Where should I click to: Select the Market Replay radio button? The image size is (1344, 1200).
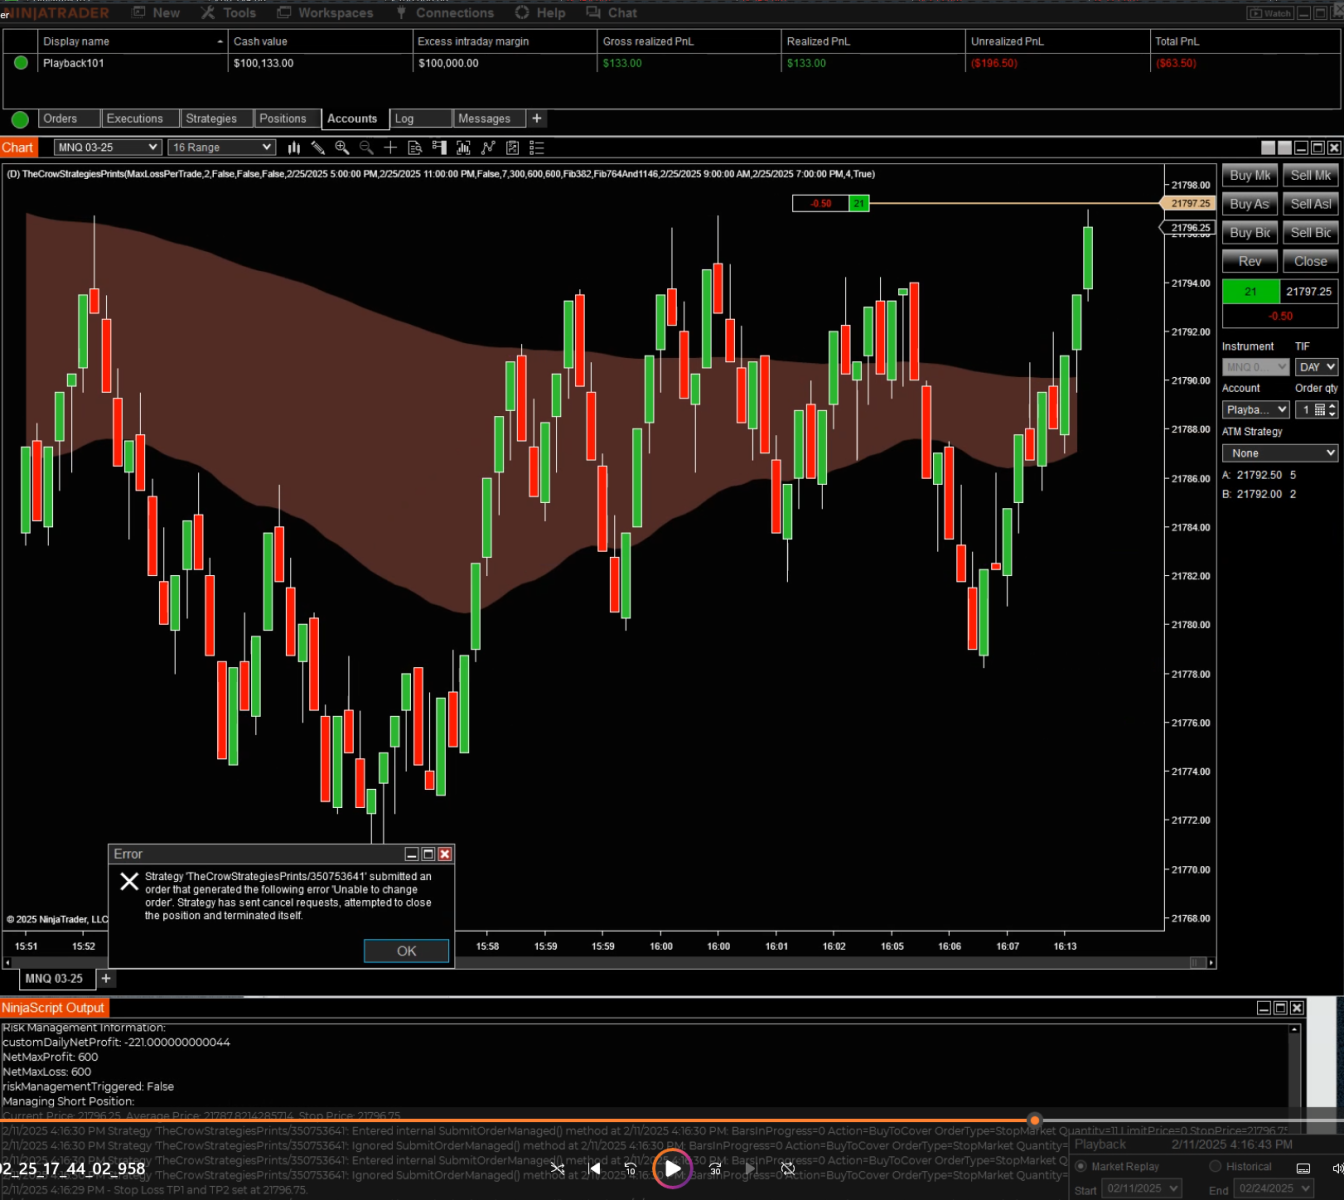tap(1081, 1166)
